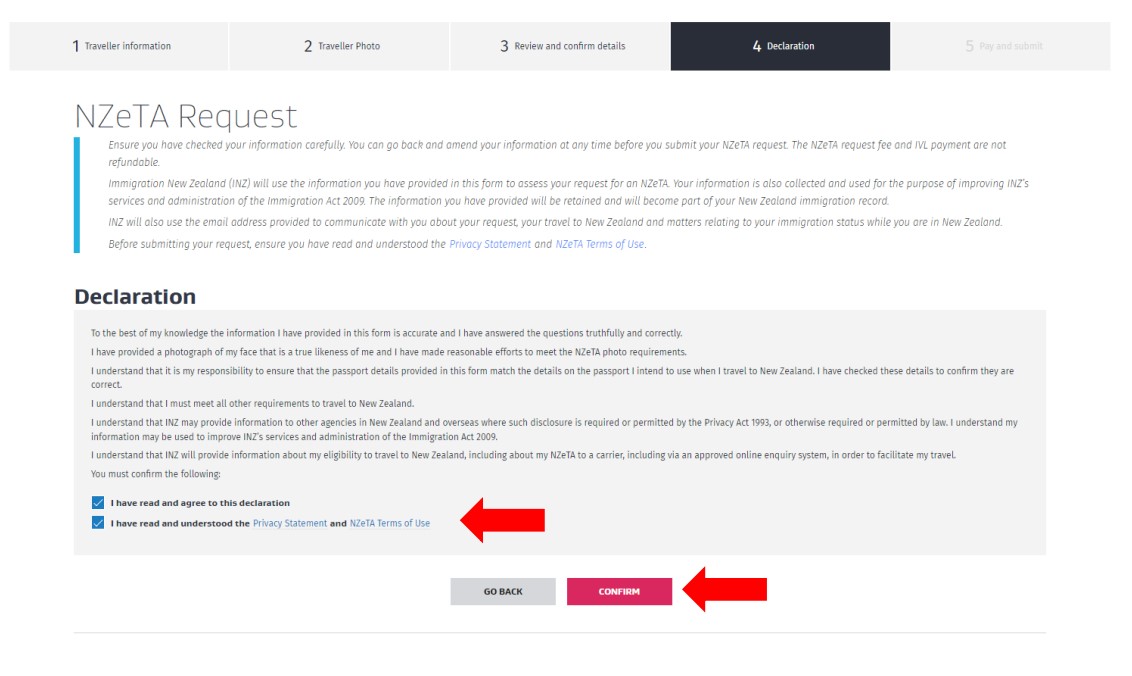Click the blue vertical bar beside the notice
Viewport: 1132px width, 676px height.
click(77, 195)
